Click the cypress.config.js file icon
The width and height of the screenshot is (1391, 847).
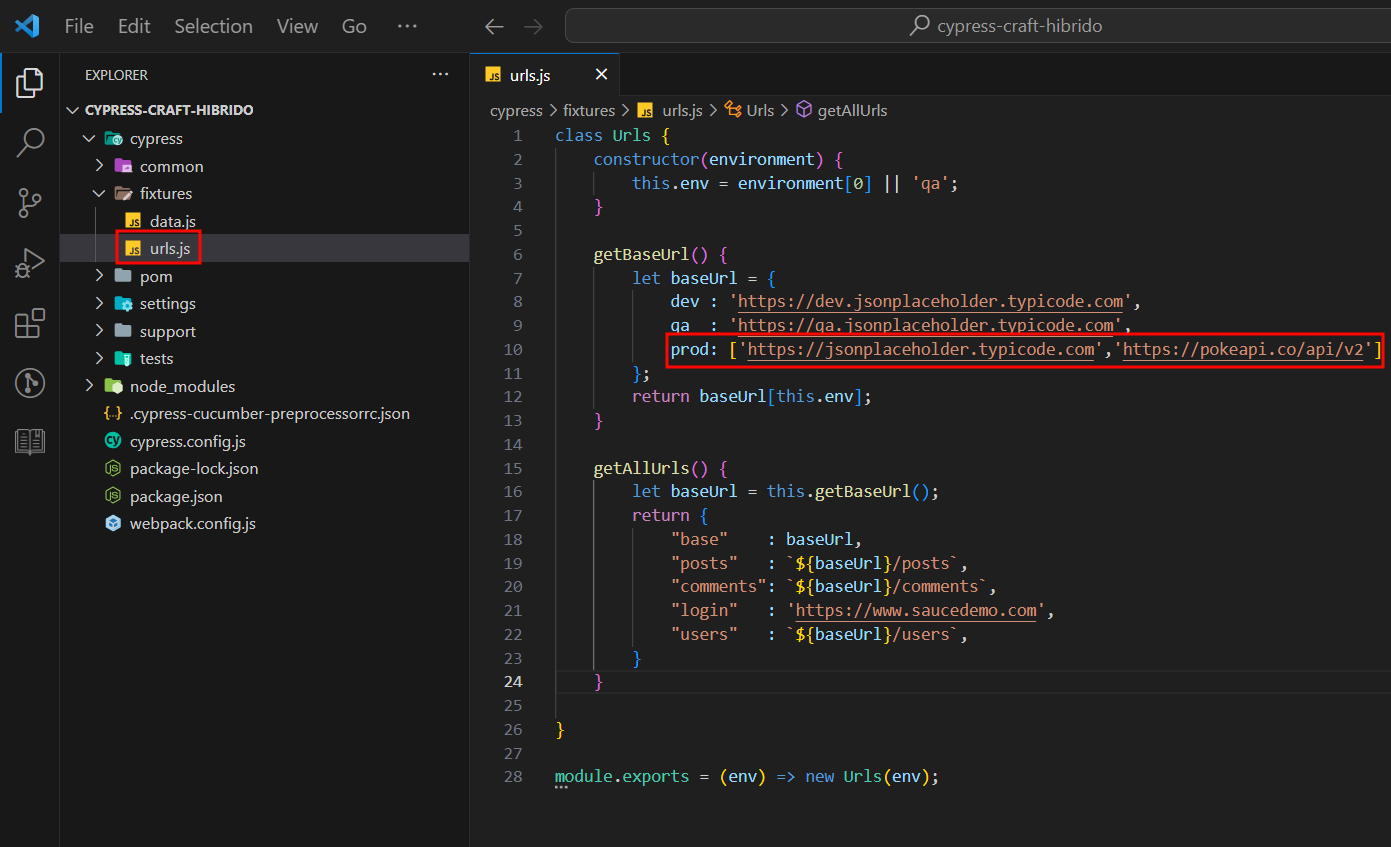pos(113,441)
